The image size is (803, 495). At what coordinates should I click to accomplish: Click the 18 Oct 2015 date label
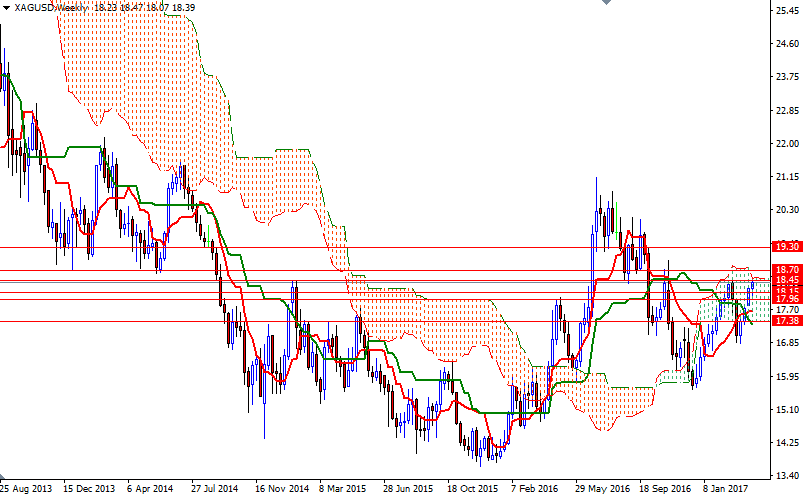pos(473,489)
